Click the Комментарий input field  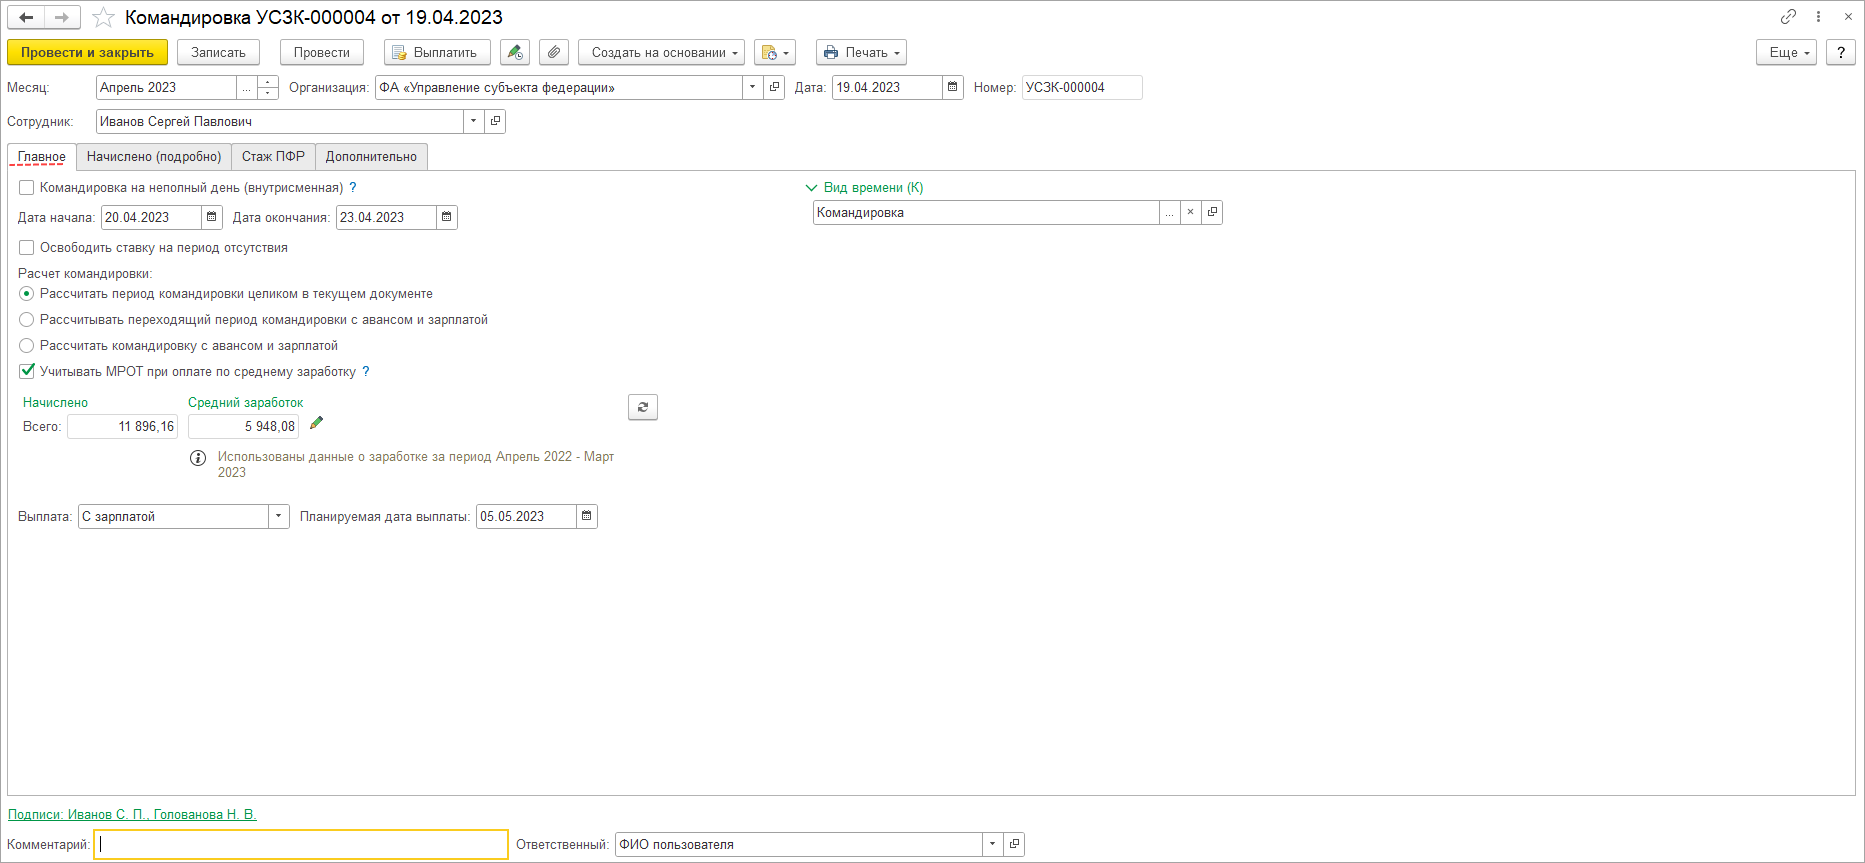click(301, 844)
